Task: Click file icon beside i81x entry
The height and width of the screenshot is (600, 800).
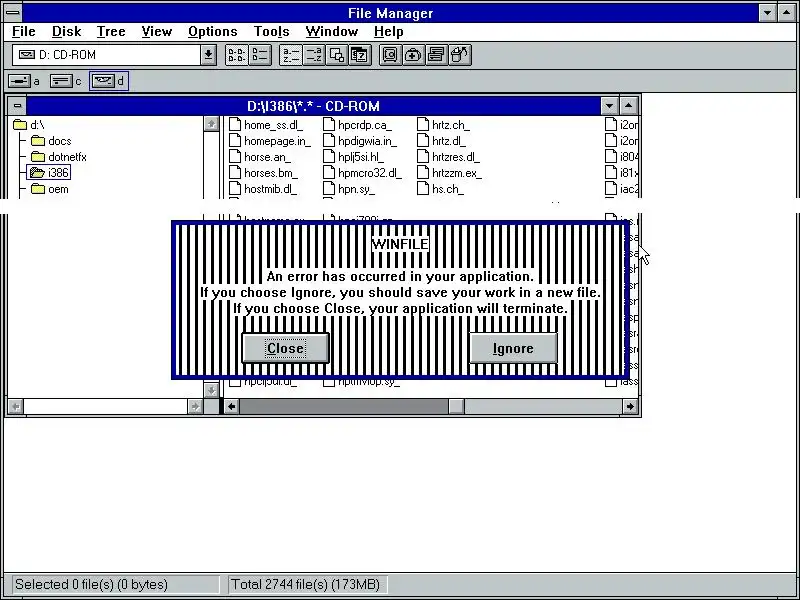Action: 611,172
